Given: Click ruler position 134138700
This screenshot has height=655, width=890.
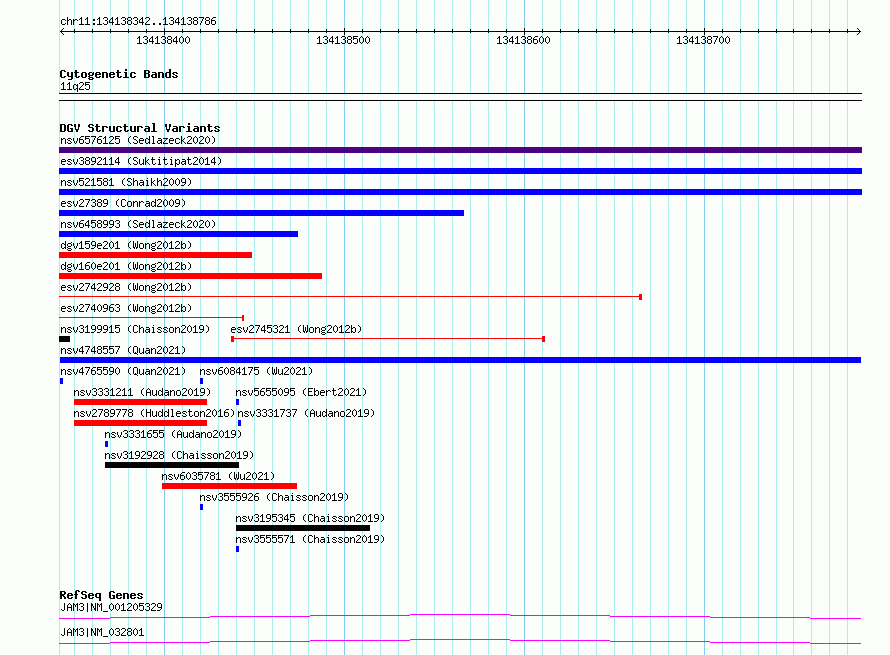Looking at the screenshot, I should point(703,40).
